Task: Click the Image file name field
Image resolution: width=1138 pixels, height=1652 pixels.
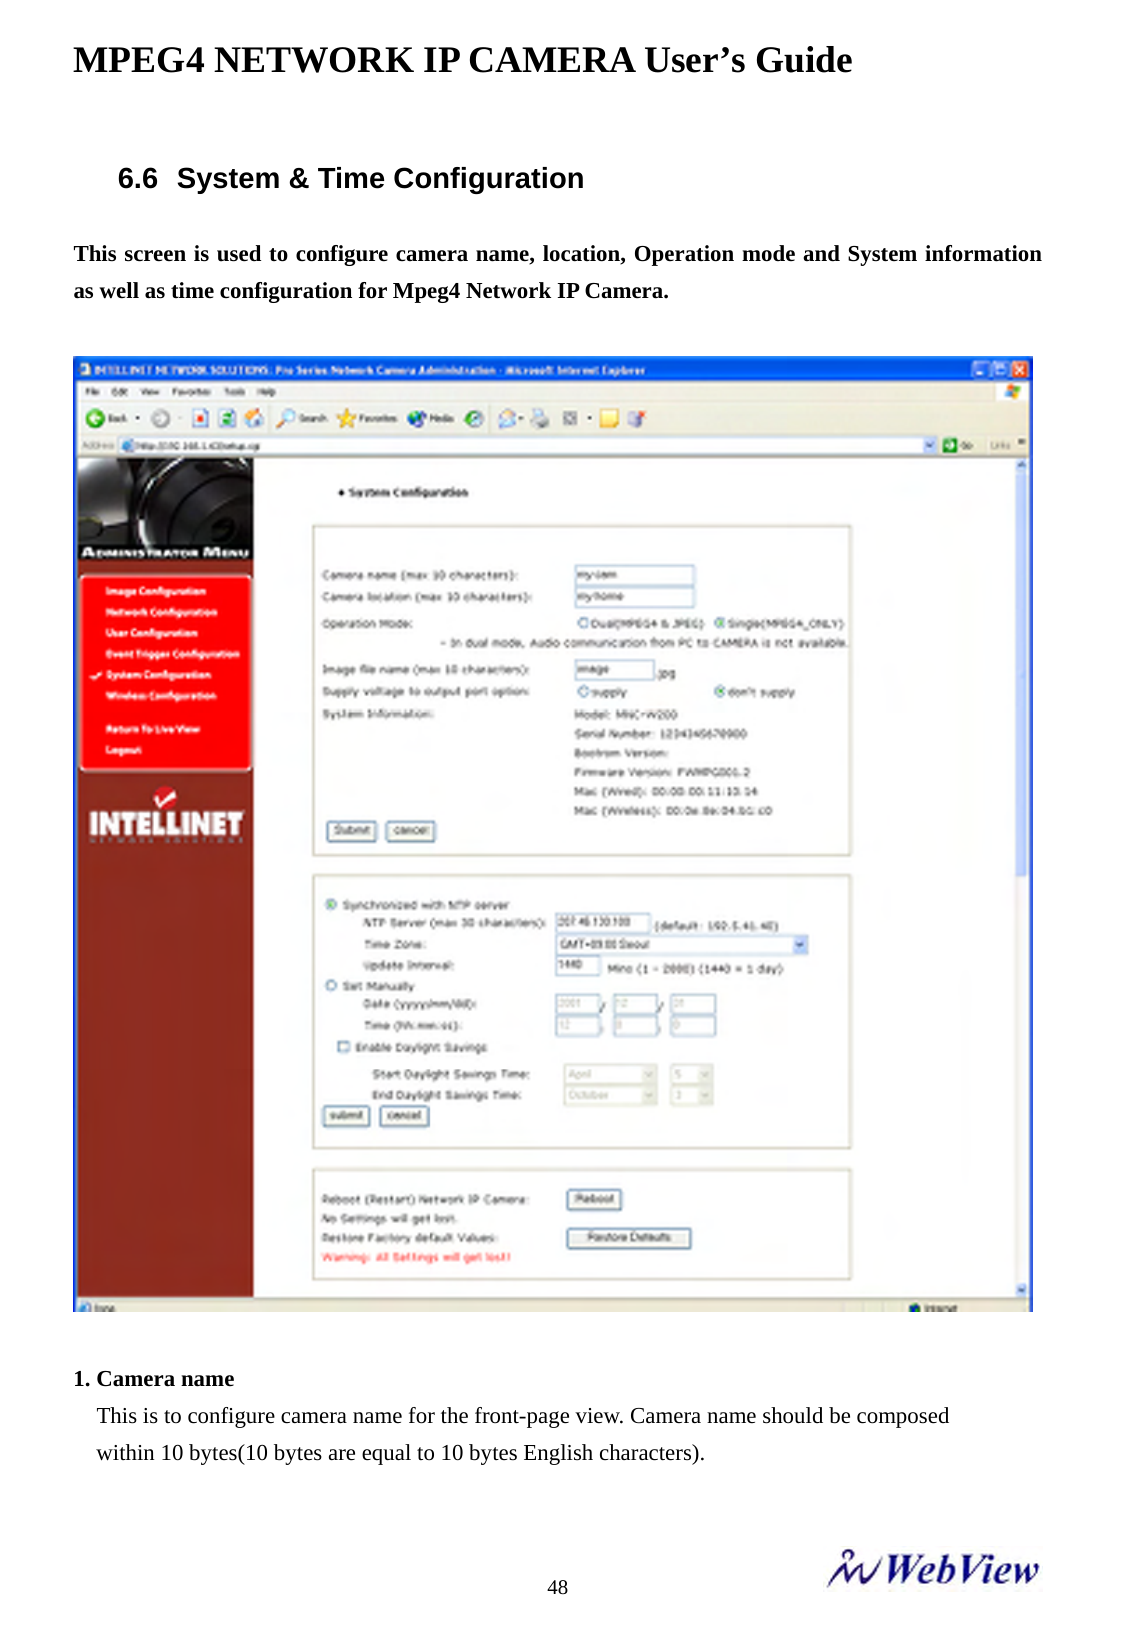Action: (614, 669)
